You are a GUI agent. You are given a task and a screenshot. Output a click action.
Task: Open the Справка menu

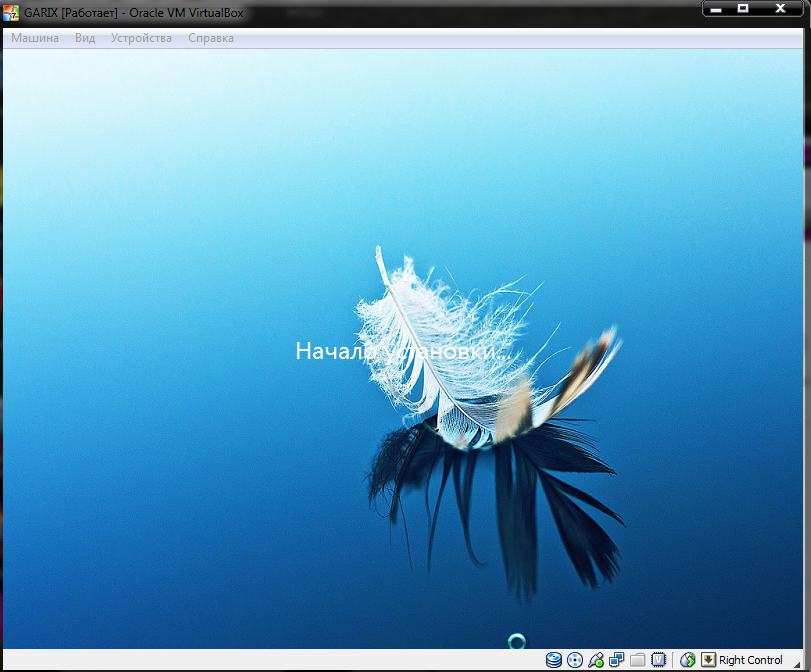tap(211, 38)
